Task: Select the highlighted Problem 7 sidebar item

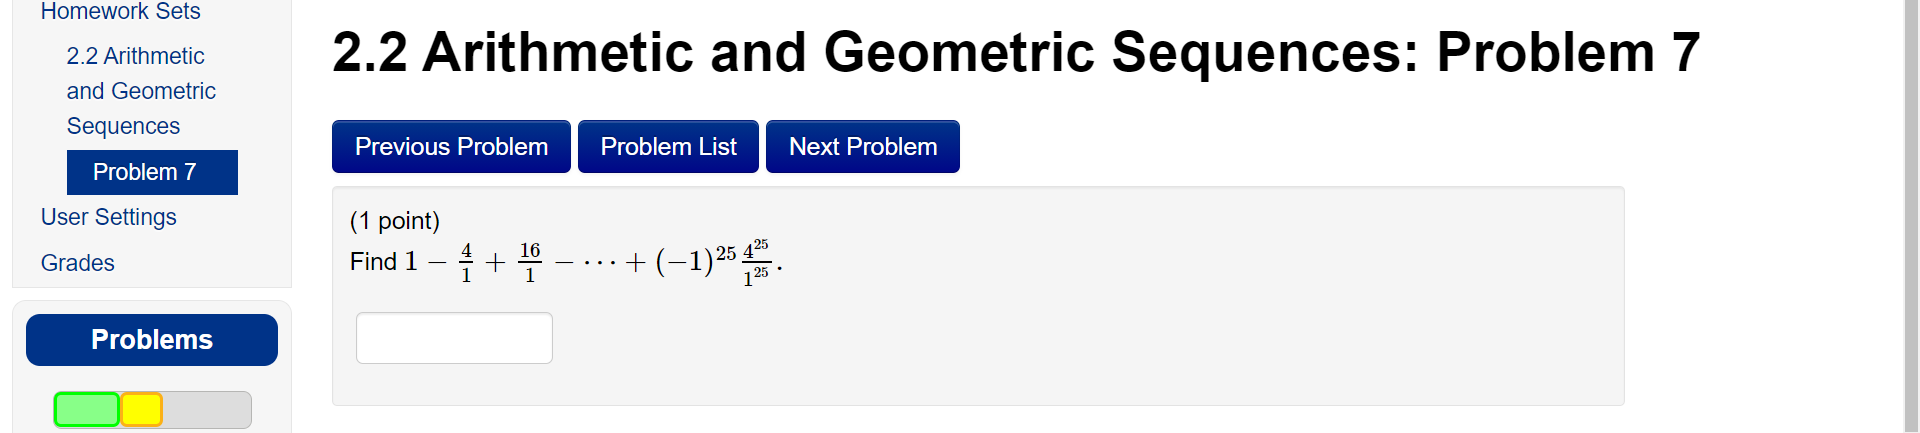Action: click(152, 172)
